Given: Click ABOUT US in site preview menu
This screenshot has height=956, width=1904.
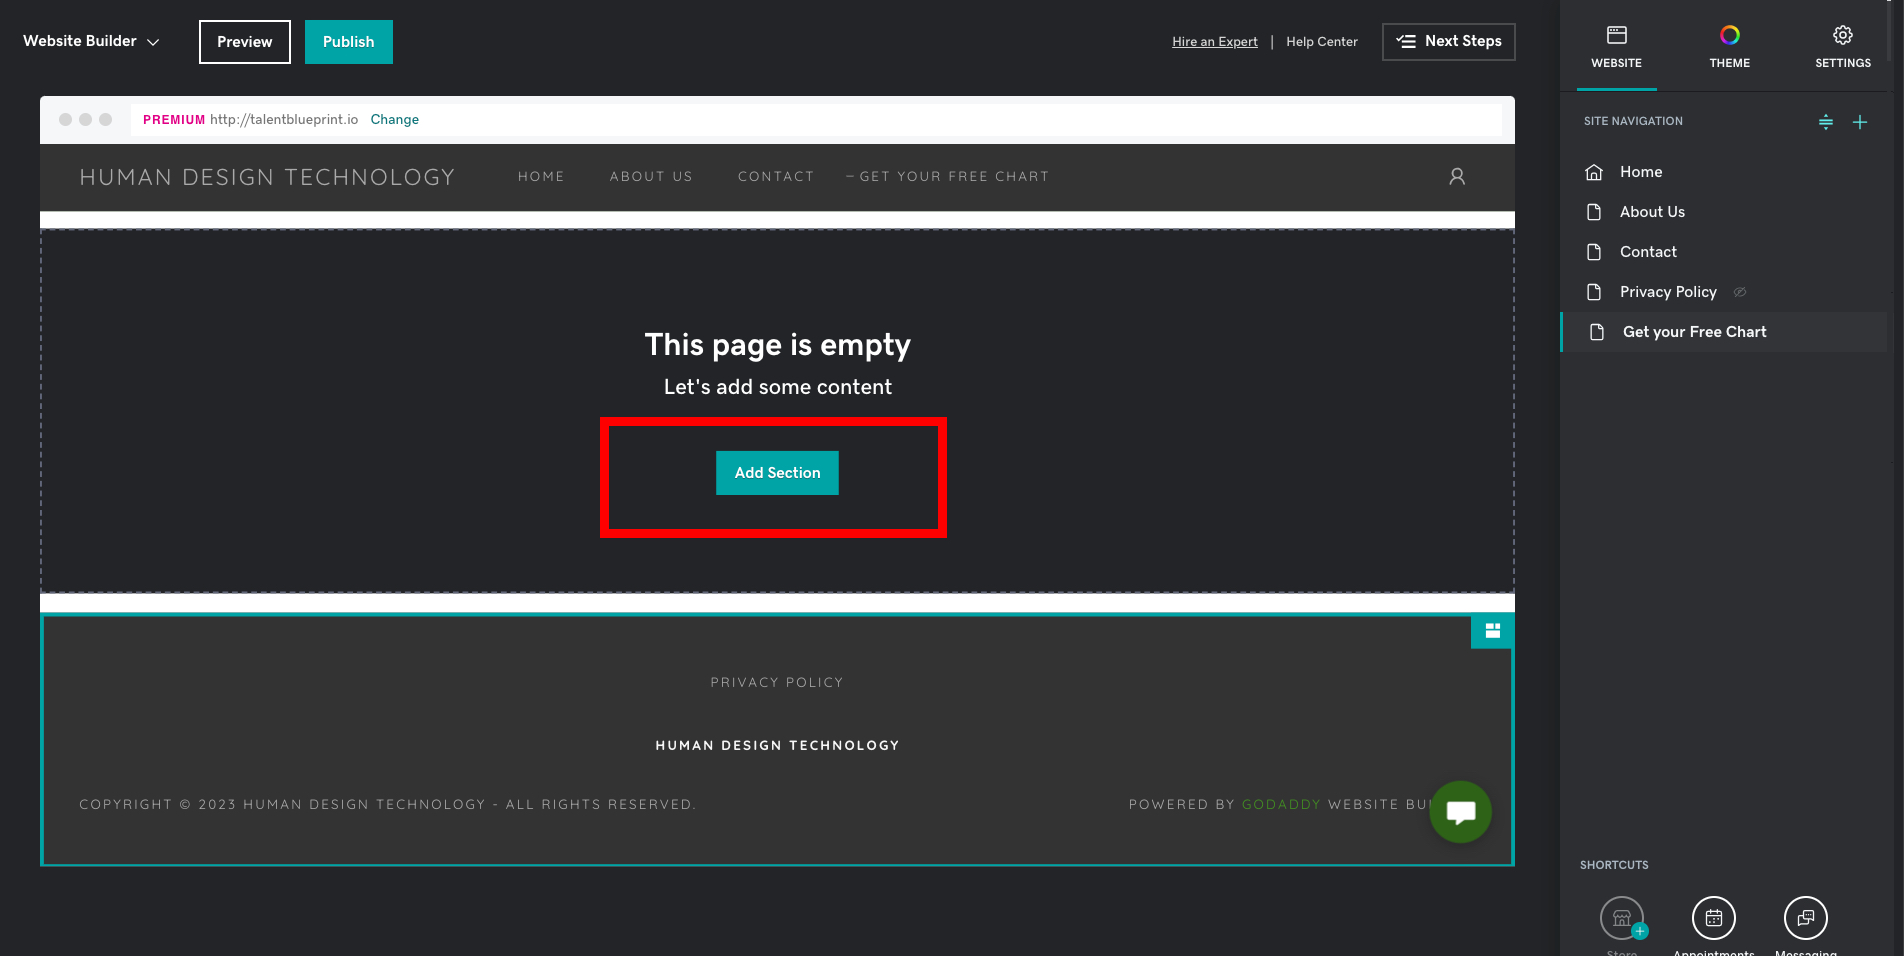Looking at the screenshot, I should coord(651,176).
